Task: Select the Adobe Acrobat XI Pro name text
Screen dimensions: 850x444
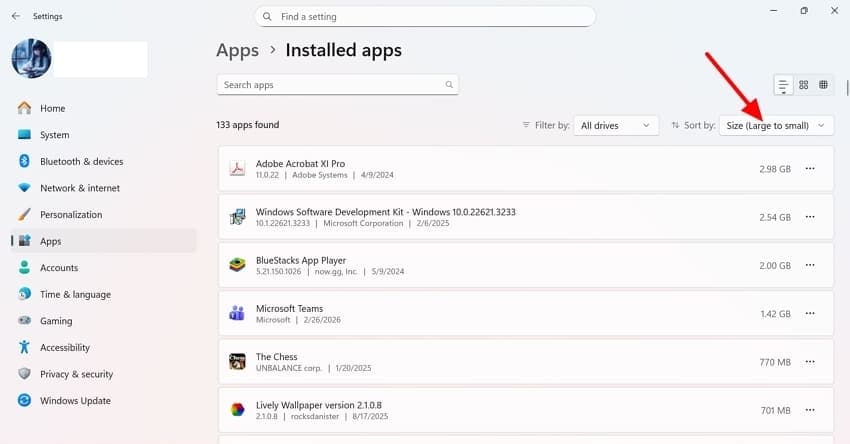Action: (x=300, y=163)
